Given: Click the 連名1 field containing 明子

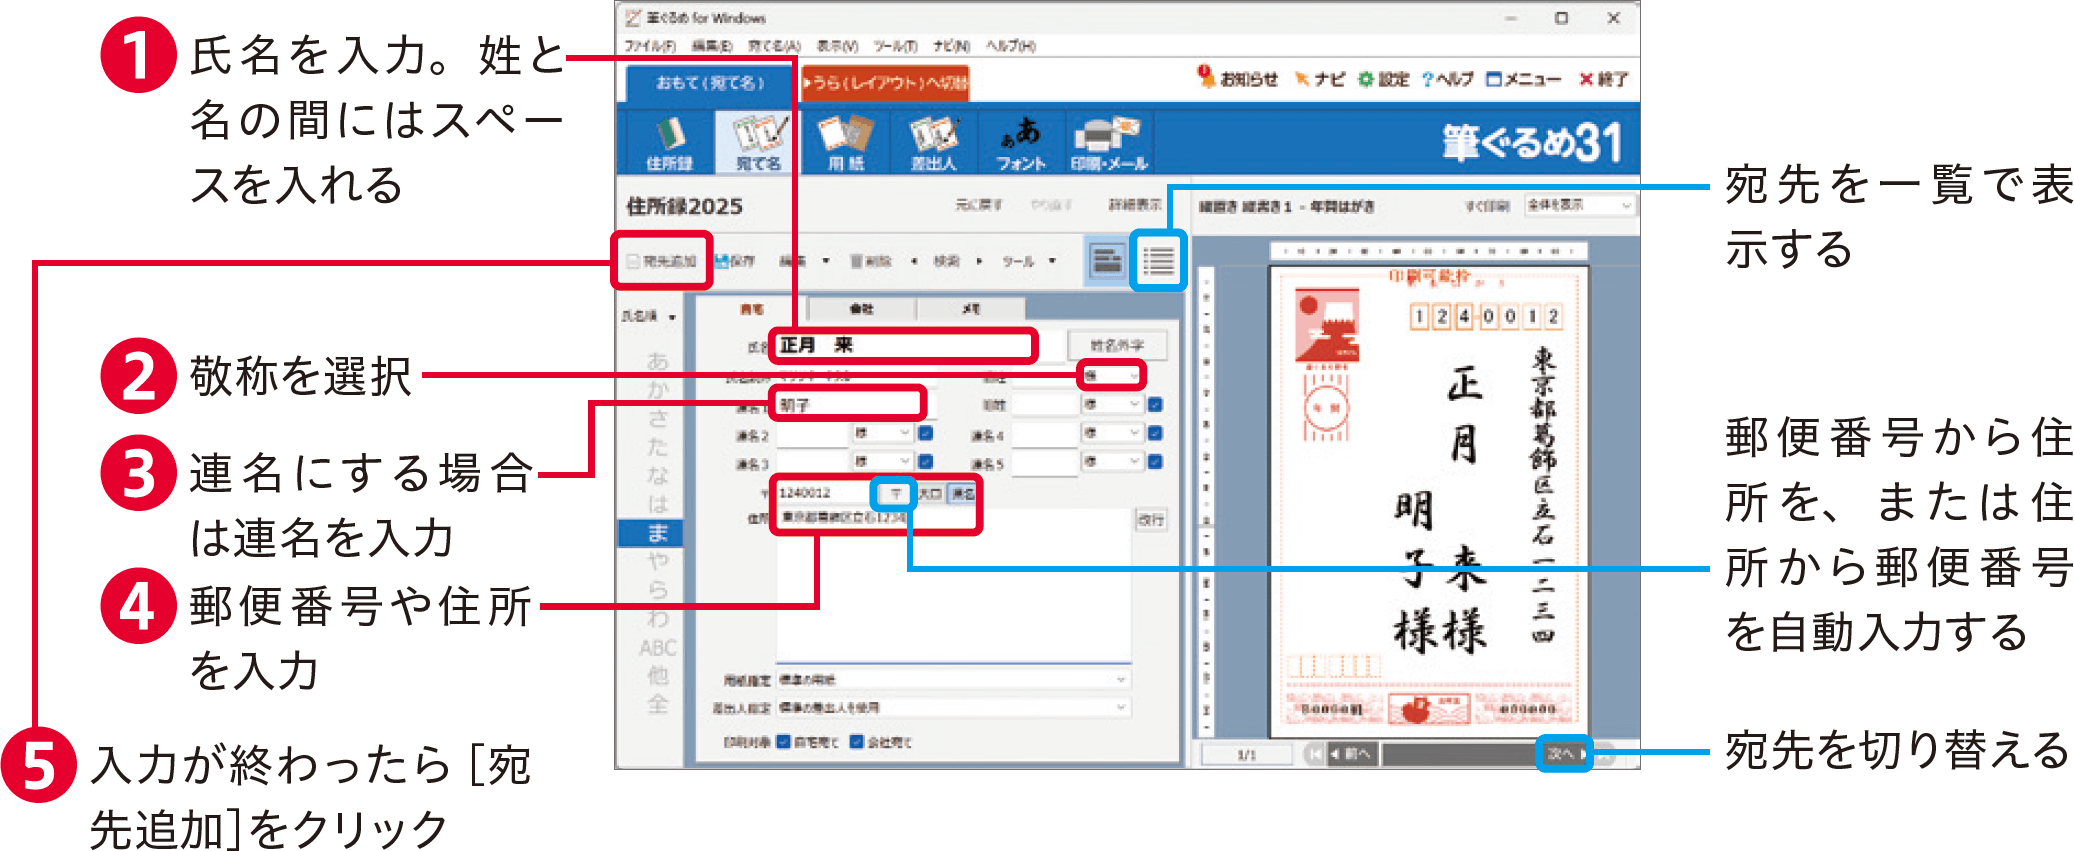Looking at the screenshot, I should [x=848, y=405].
